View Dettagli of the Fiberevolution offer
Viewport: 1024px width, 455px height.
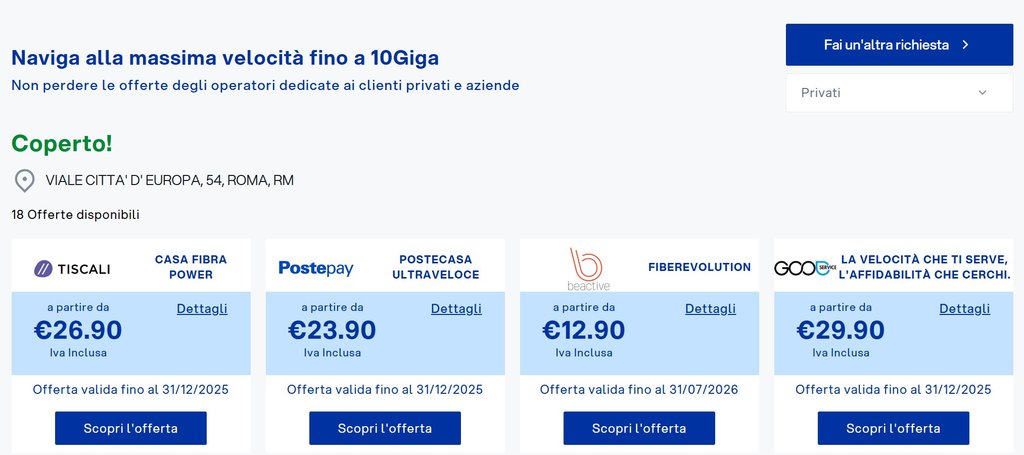tap(710, 308)
